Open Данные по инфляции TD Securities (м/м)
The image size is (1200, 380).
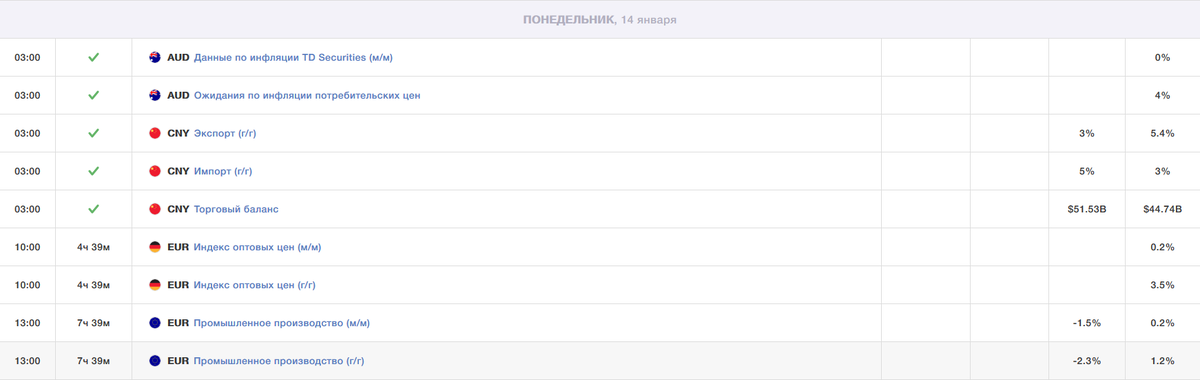[293, 58]
